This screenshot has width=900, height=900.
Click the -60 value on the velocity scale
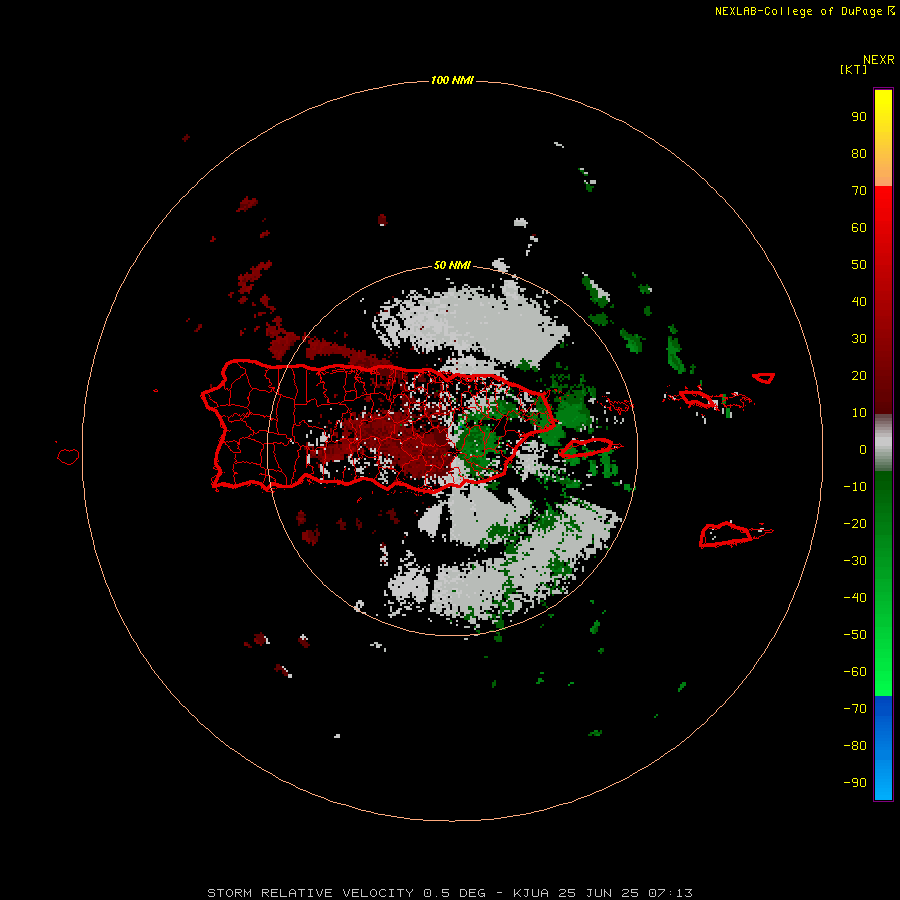[x=855, y=672]
